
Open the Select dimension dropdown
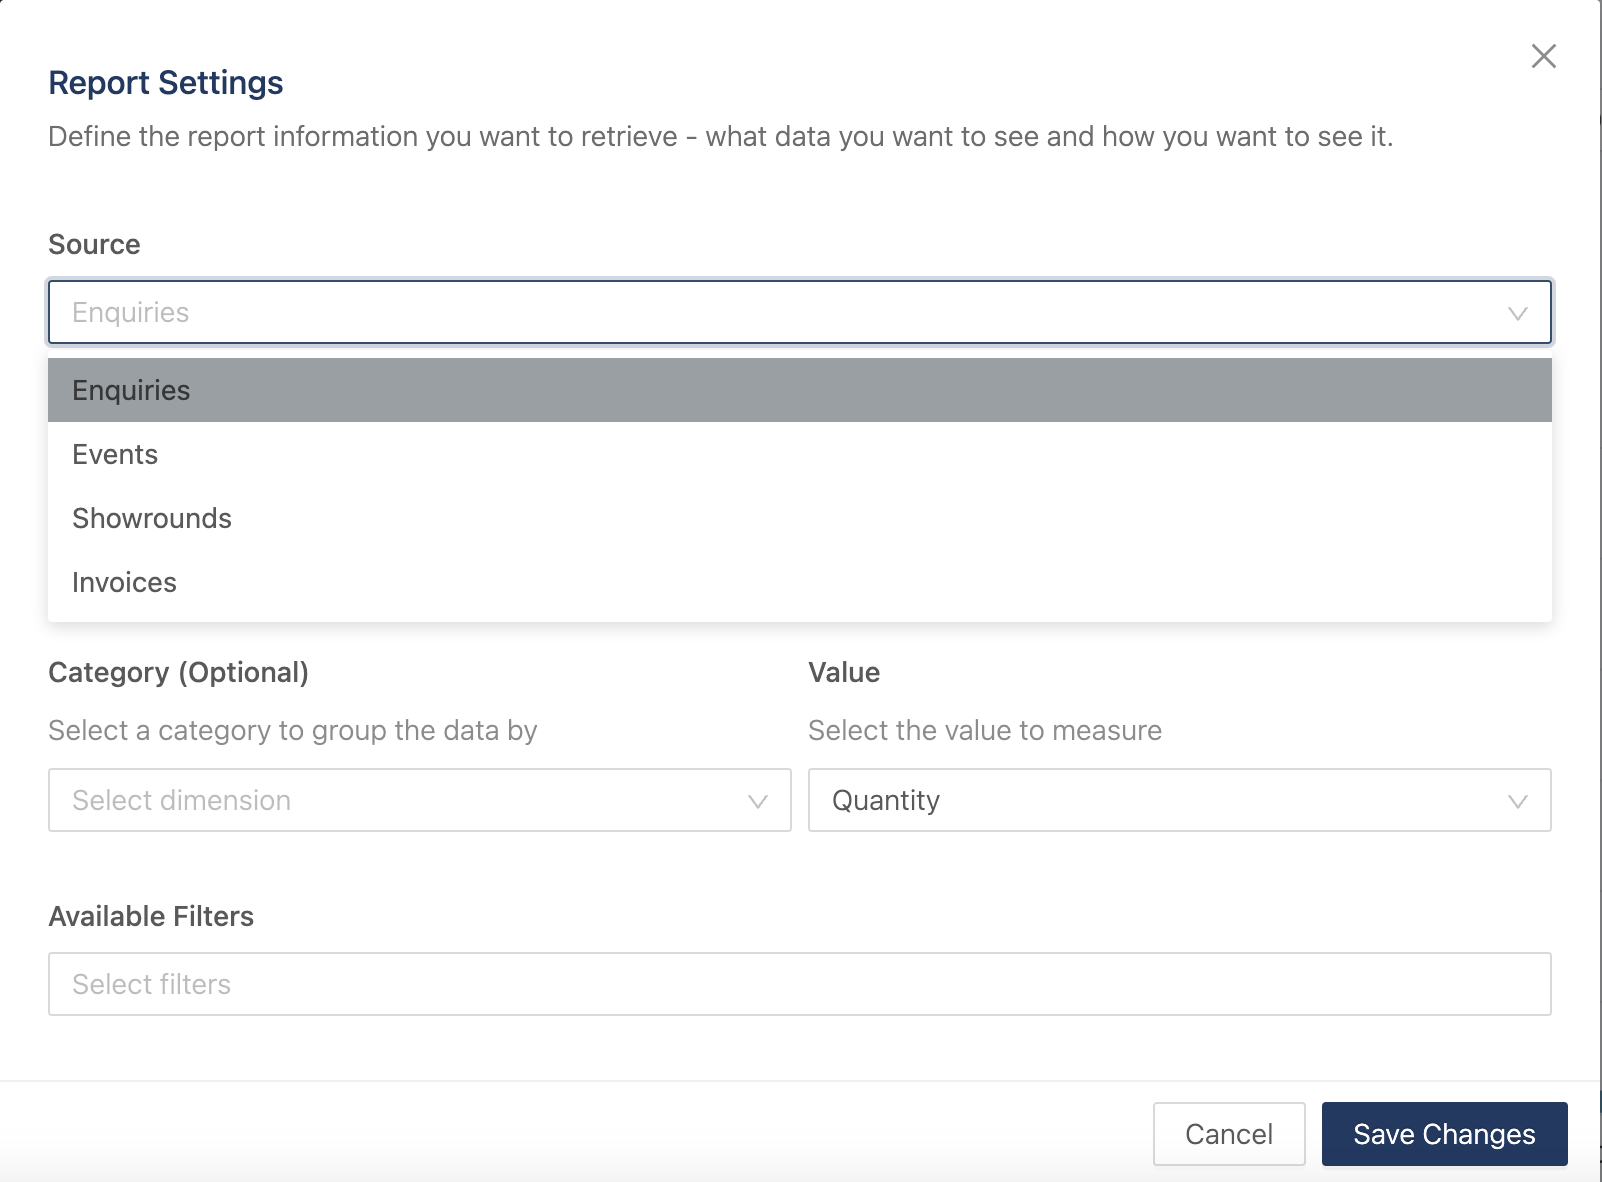[420, 800]
